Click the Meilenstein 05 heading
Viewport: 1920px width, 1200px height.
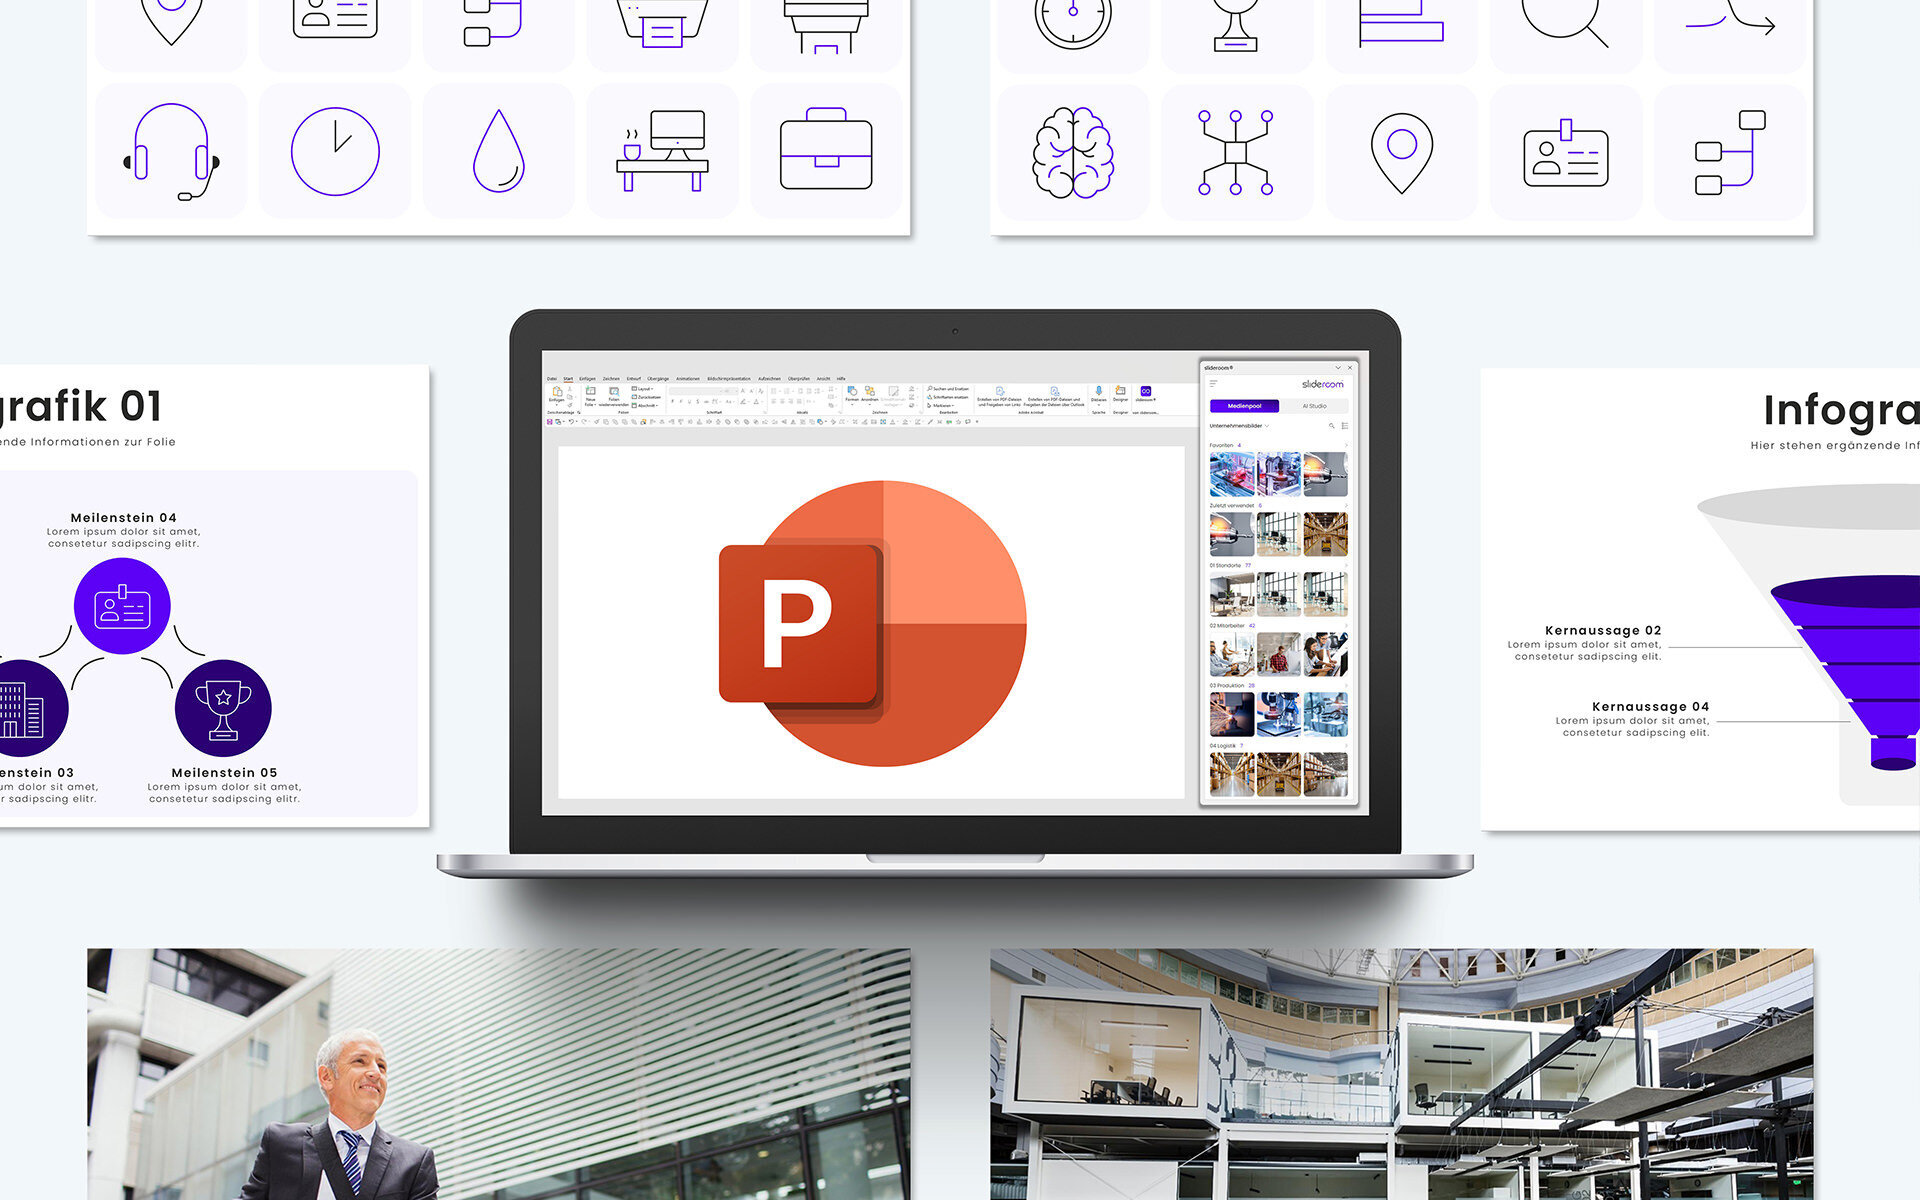(224, 772)
